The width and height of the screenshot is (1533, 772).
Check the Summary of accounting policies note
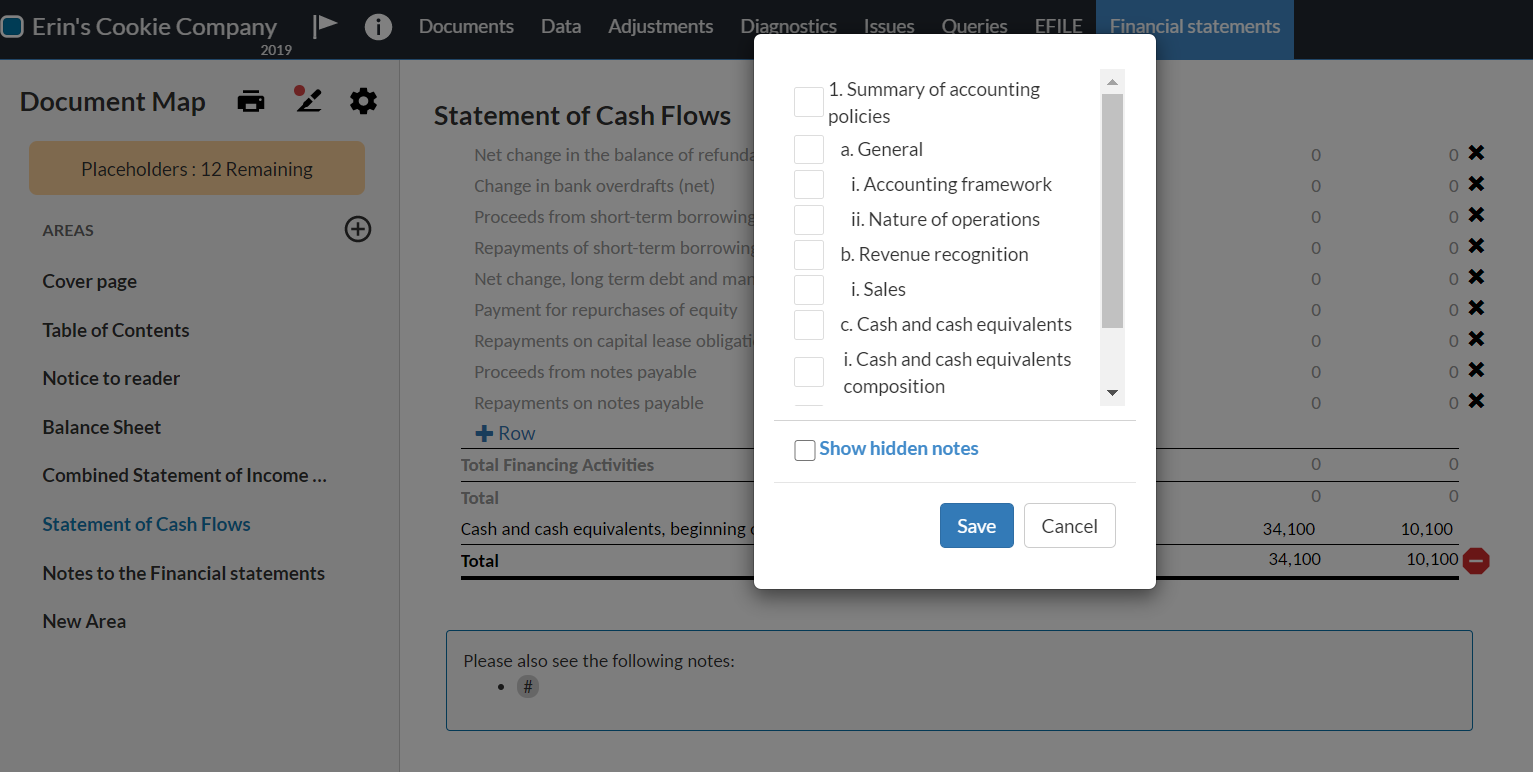808,101
